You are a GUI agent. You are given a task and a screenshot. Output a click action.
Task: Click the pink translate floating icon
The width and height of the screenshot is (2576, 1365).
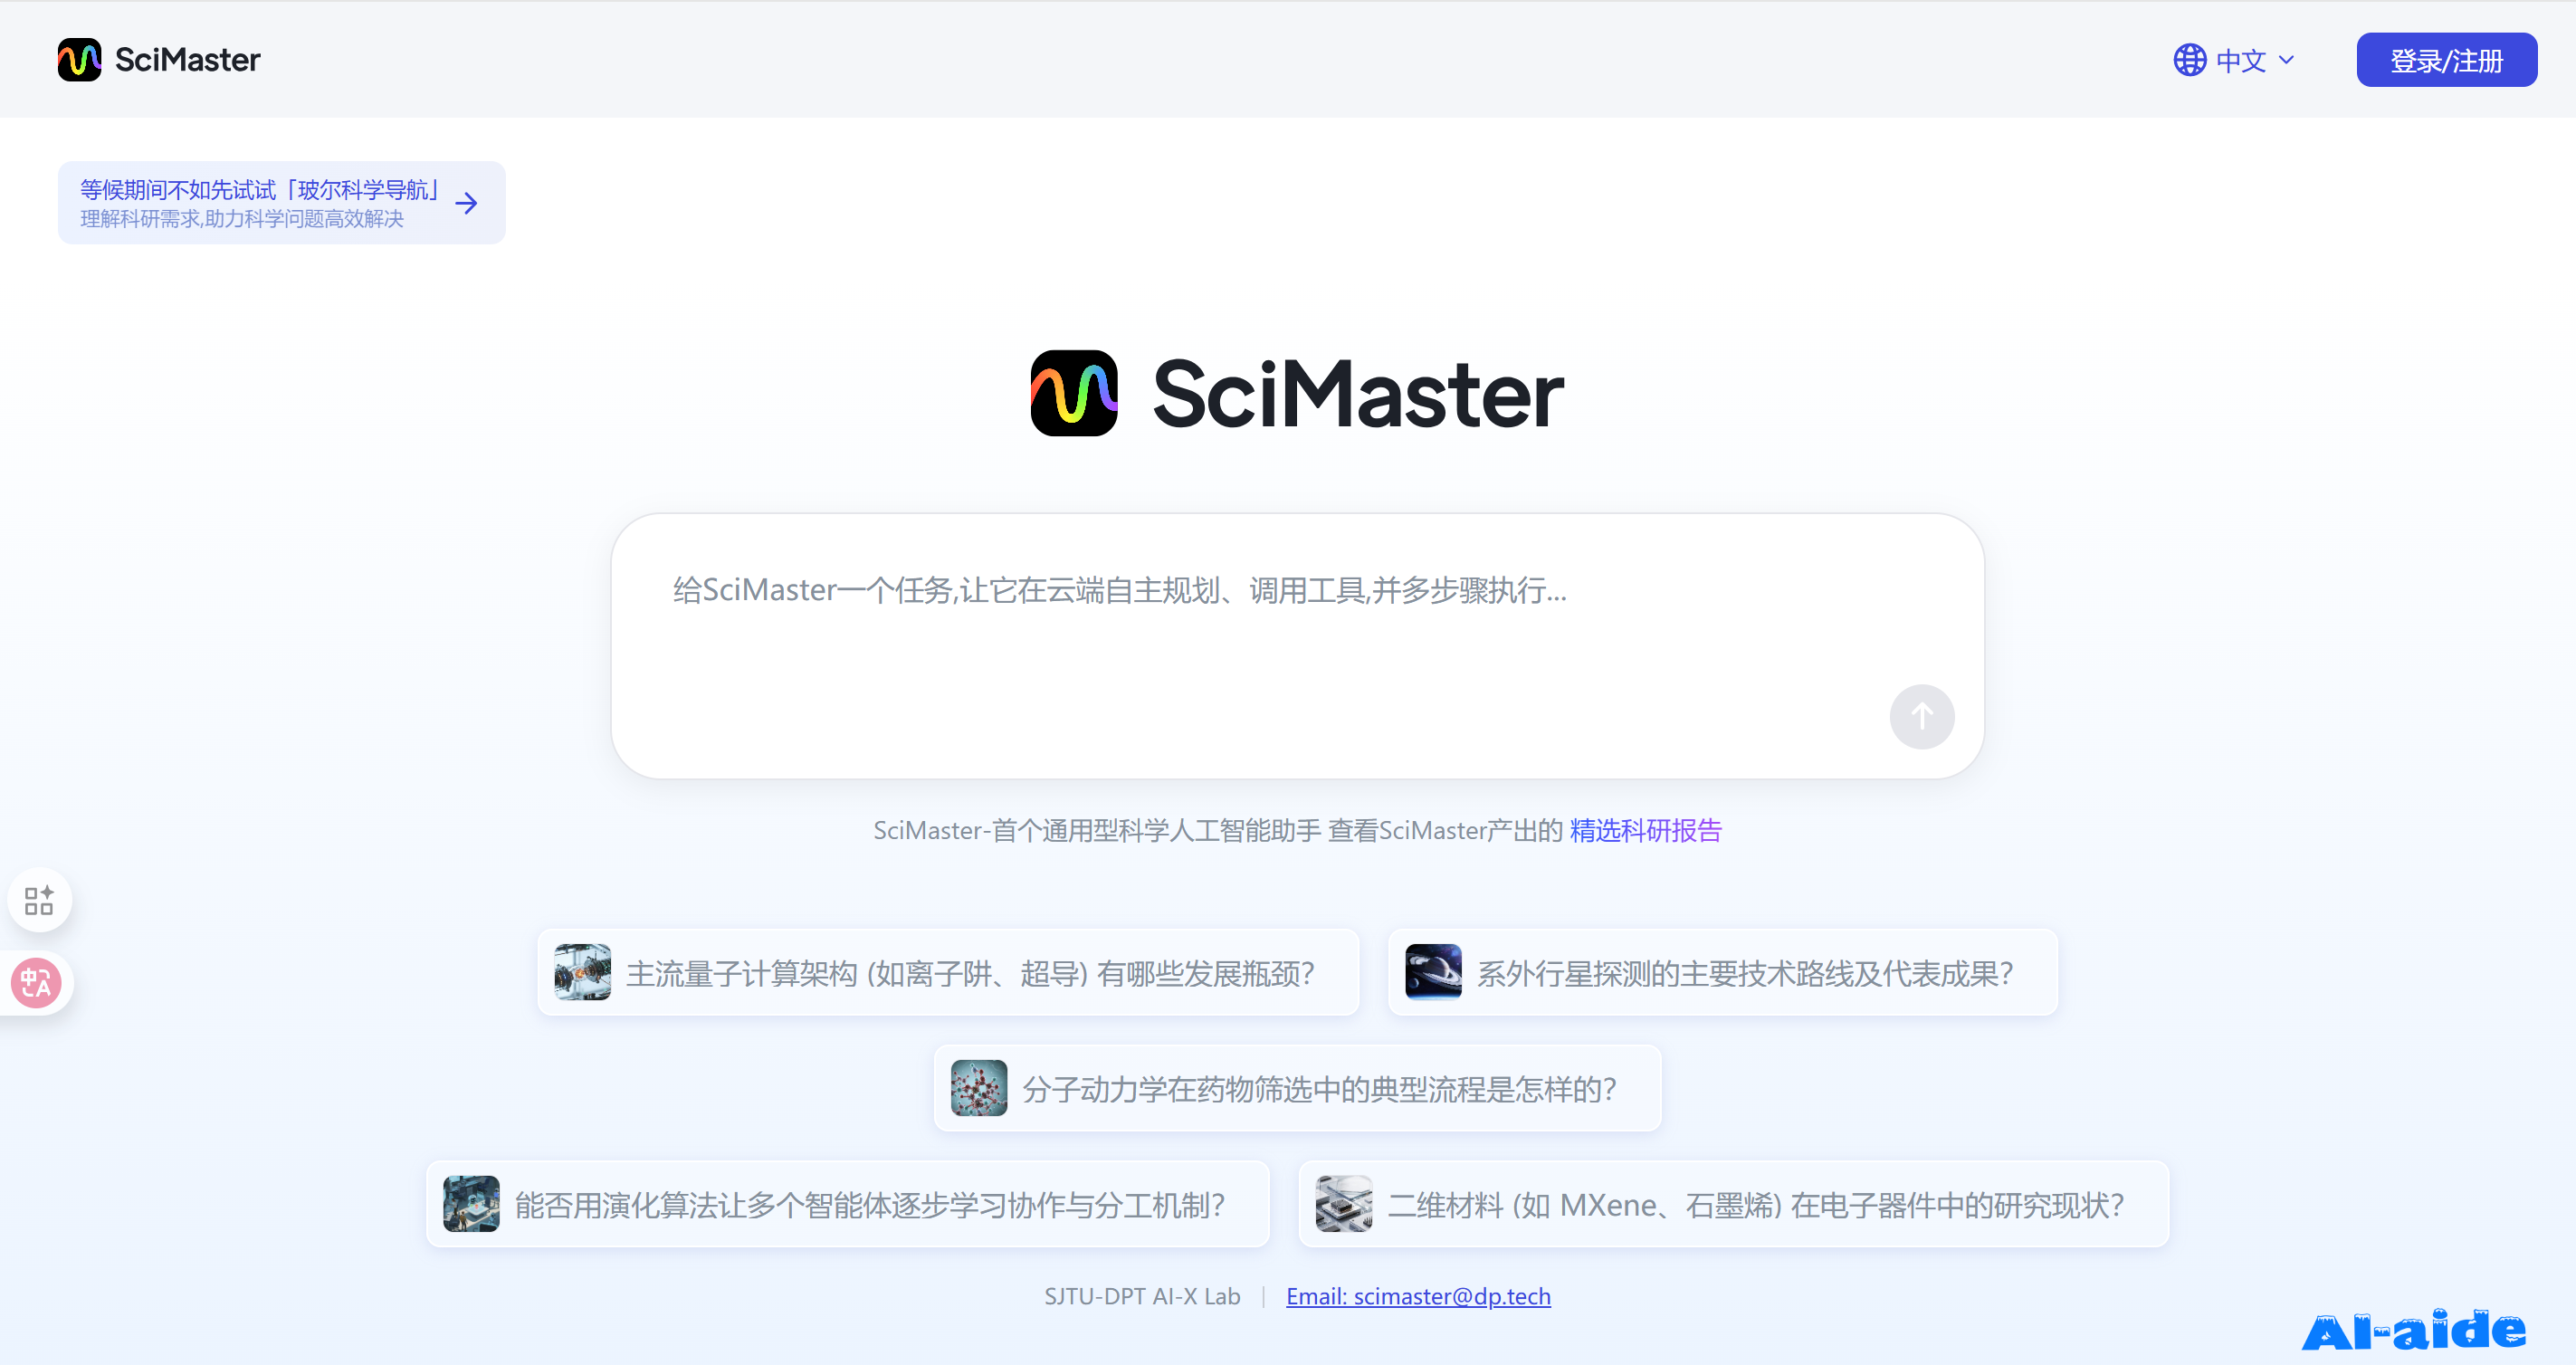point(37,984)
